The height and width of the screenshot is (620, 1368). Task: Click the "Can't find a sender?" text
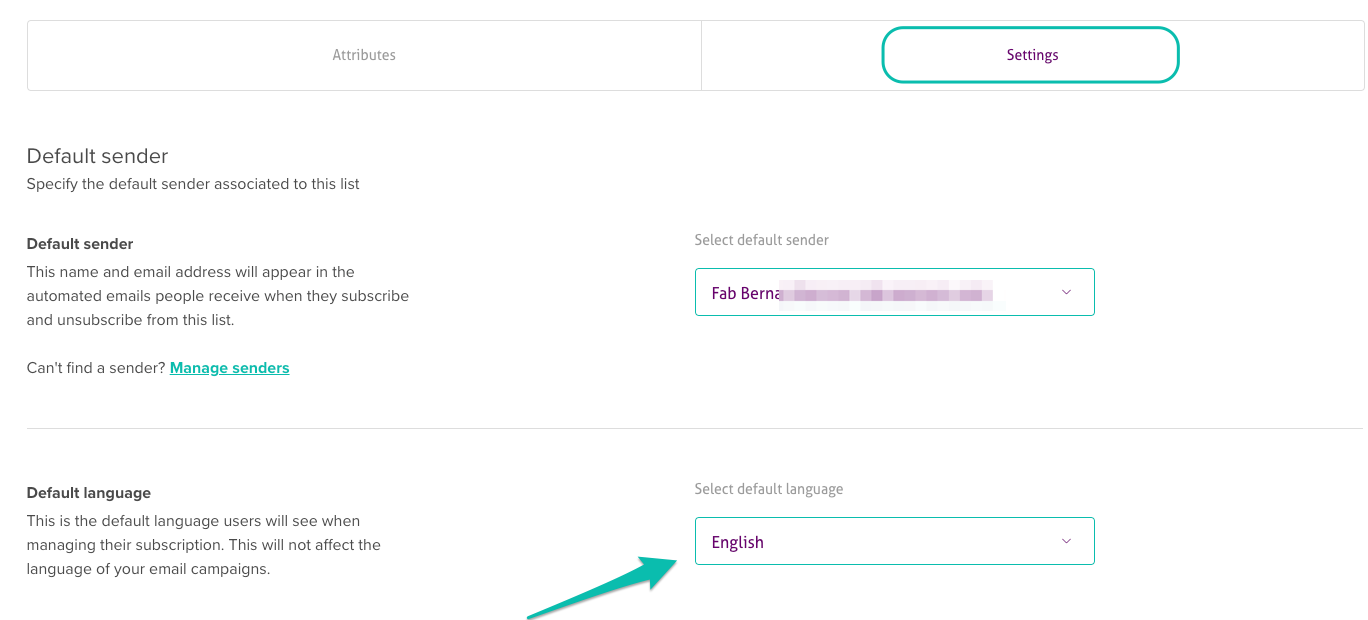click(96, 368)
